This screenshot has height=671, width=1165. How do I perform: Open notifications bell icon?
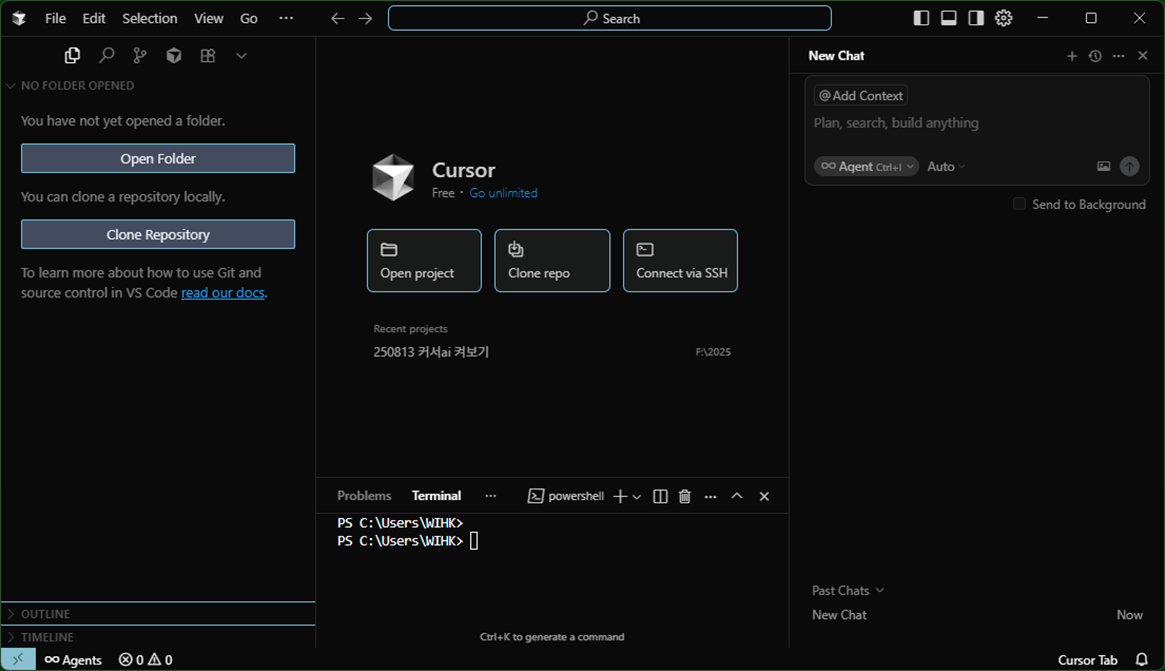(x=1142, y=660)
